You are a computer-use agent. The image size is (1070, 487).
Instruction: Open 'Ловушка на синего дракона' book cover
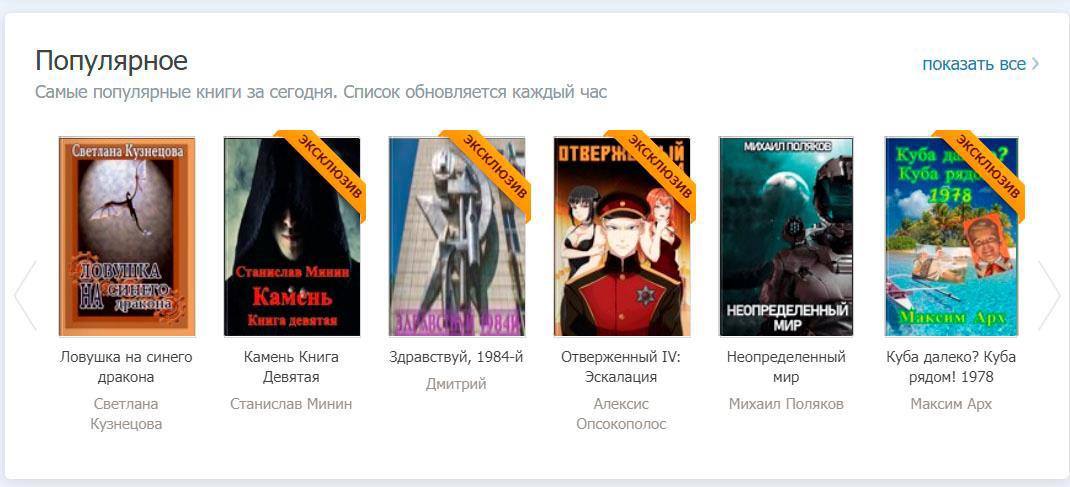[127, 237]
